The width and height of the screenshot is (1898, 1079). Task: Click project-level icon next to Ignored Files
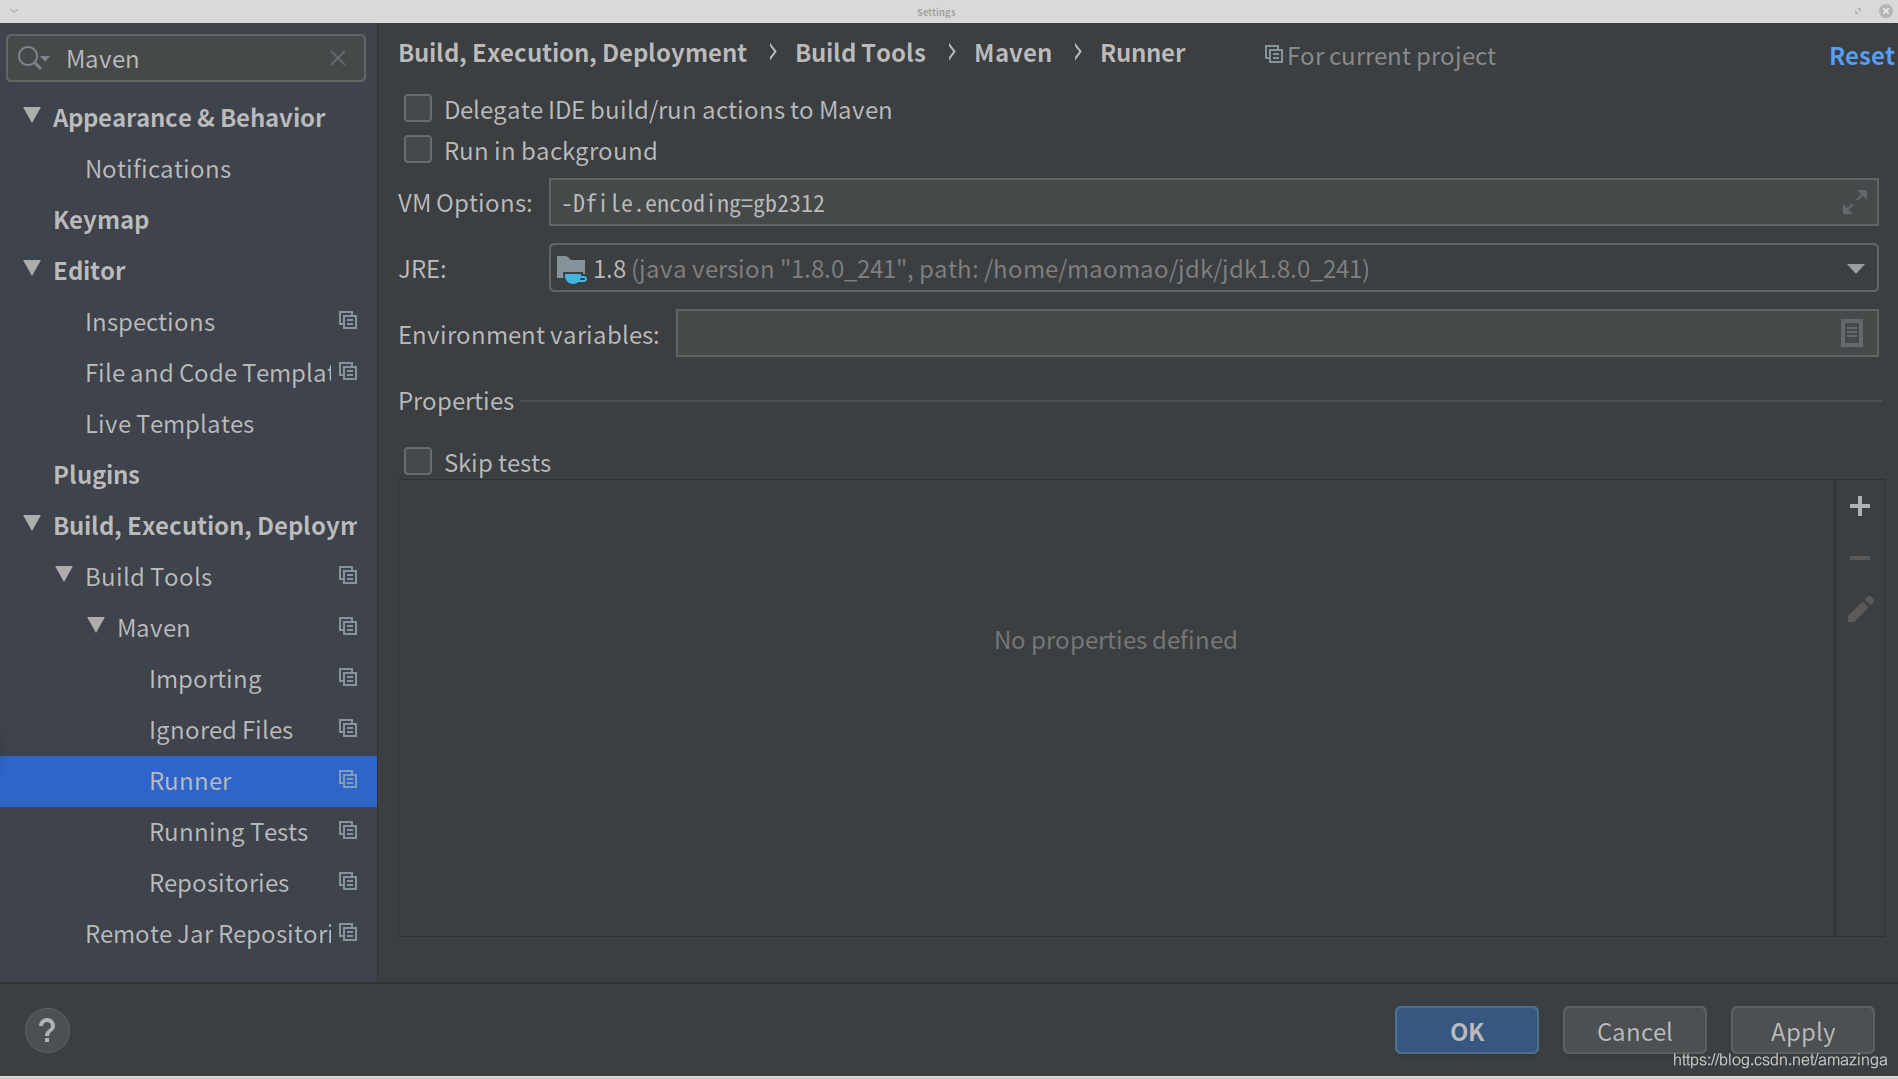point(348,728)
